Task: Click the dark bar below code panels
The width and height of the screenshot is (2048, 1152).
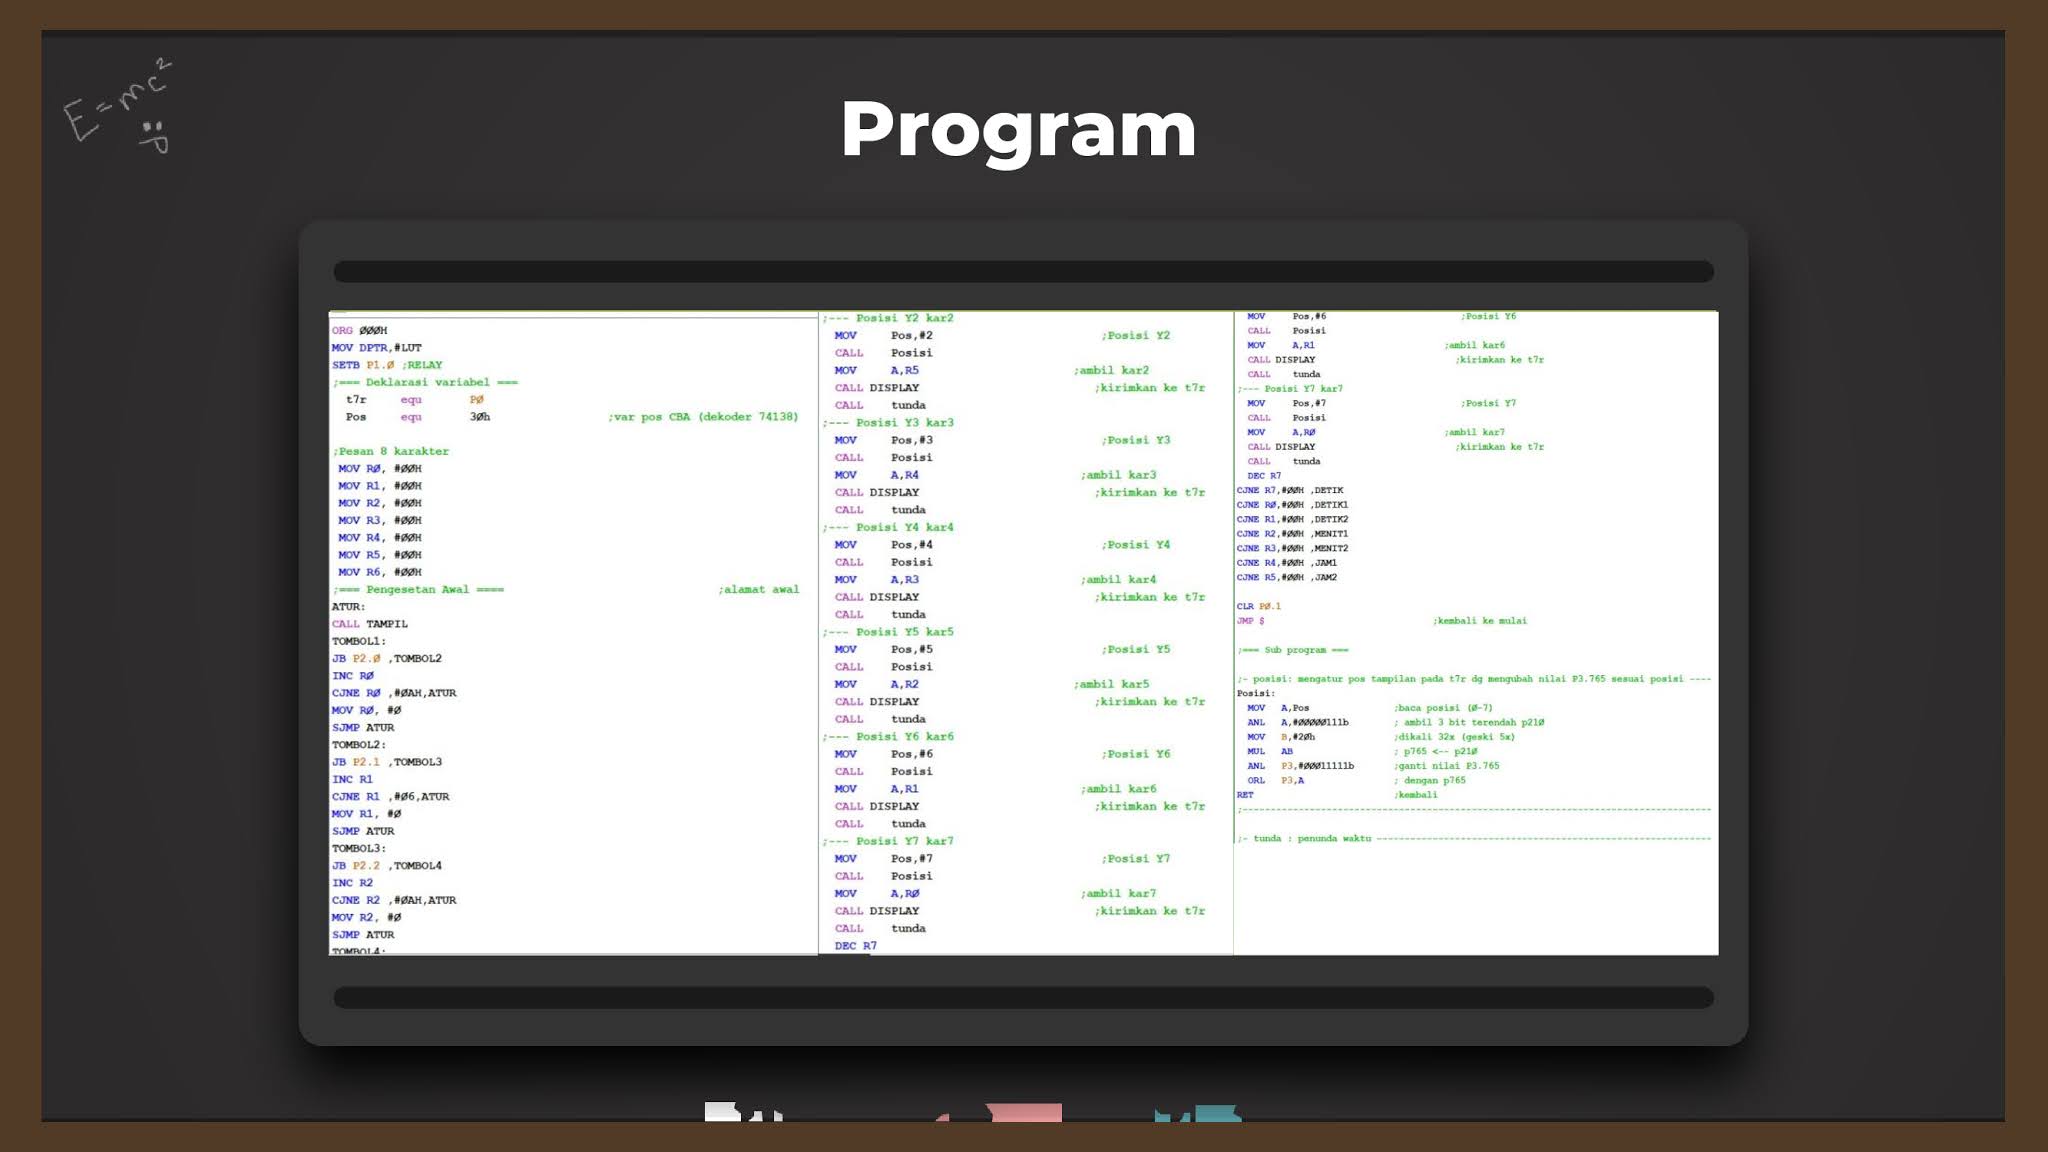Action: tap(1023, 997)
